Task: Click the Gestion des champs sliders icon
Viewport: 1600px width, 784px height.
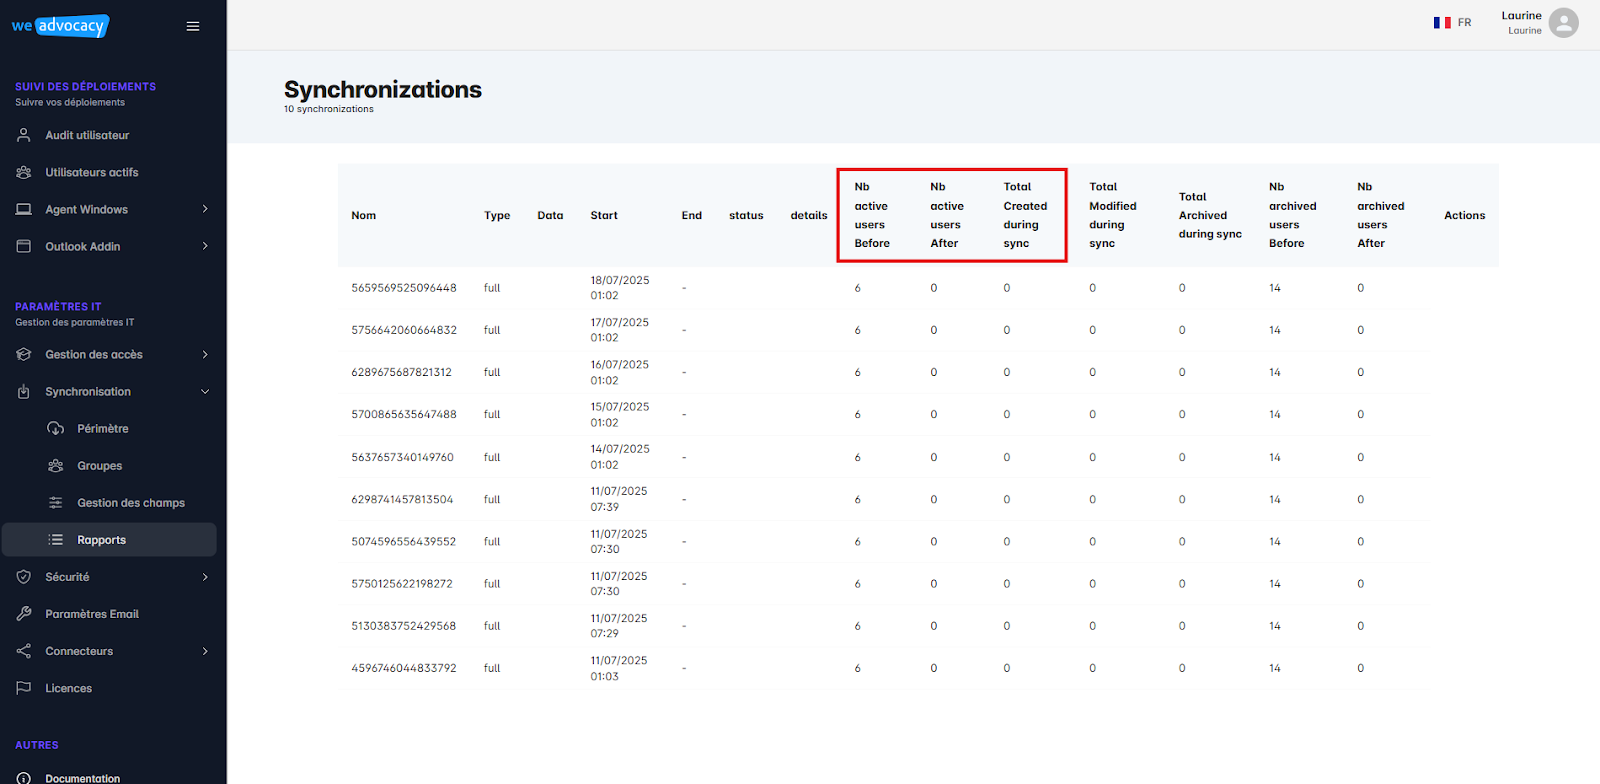Action: point(56,503)
